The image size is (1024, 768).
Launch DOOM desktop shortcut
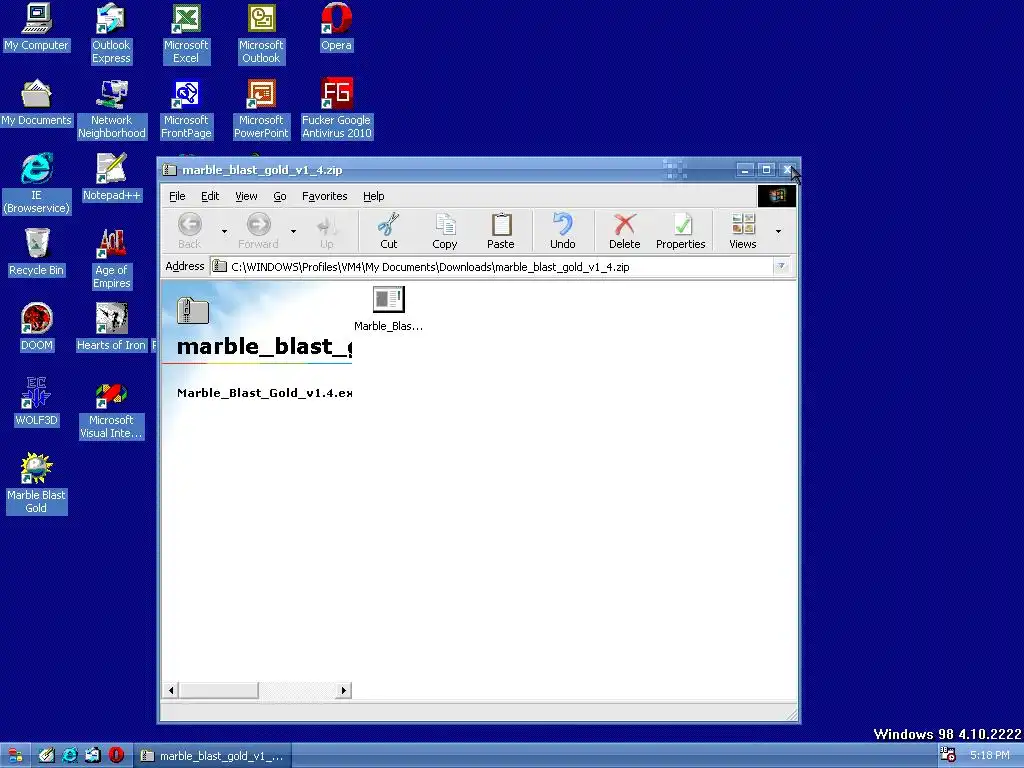[36, 327]
